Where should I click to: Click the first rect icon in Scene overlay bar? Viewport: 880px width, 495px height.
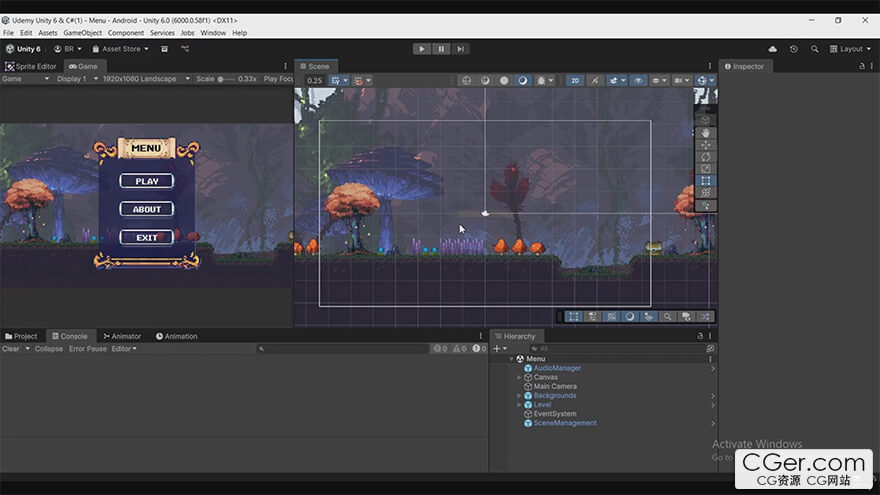pyautogui.click(x=574, y=317)
